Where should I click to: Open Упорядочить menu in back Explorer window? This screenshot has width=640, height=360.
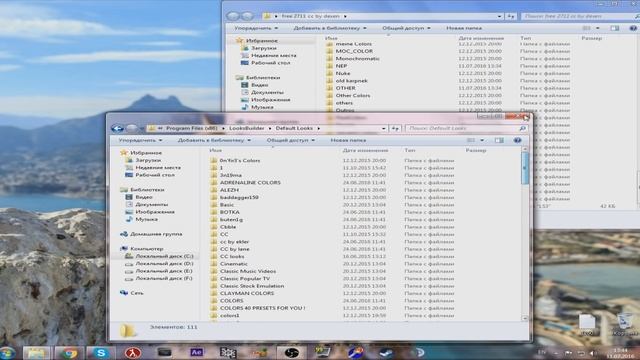pos(256,28)
